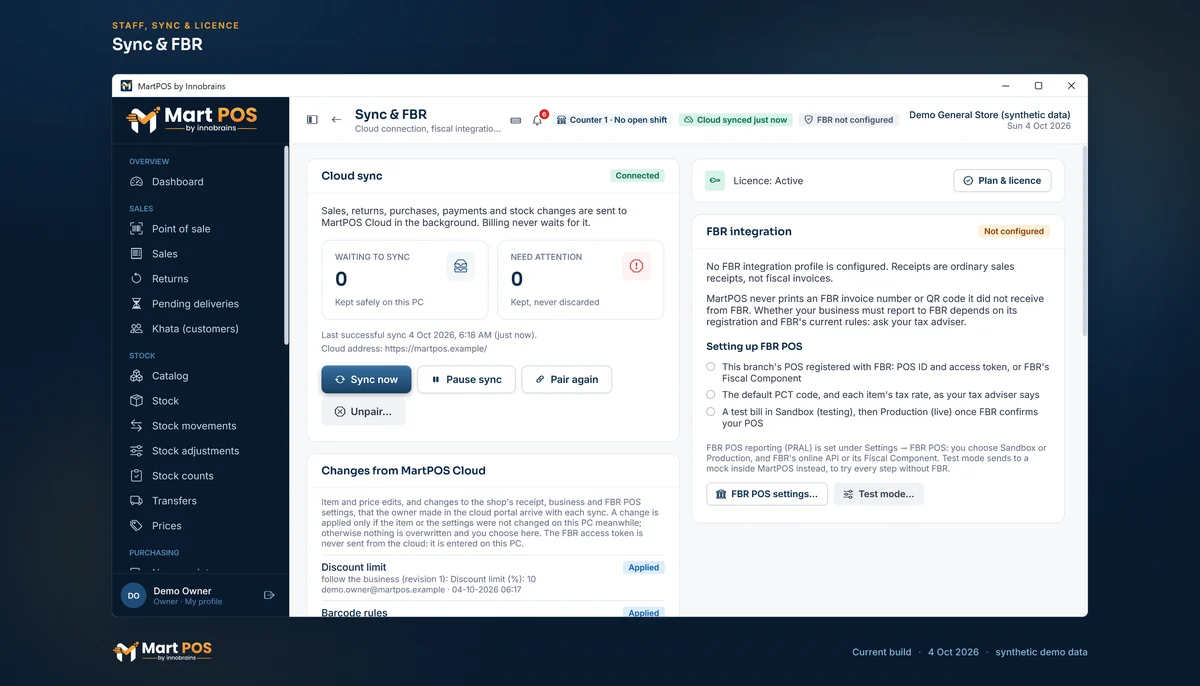Click the Licence: Active text
The image size is (1200, 686).
click(x=768, y=181)
